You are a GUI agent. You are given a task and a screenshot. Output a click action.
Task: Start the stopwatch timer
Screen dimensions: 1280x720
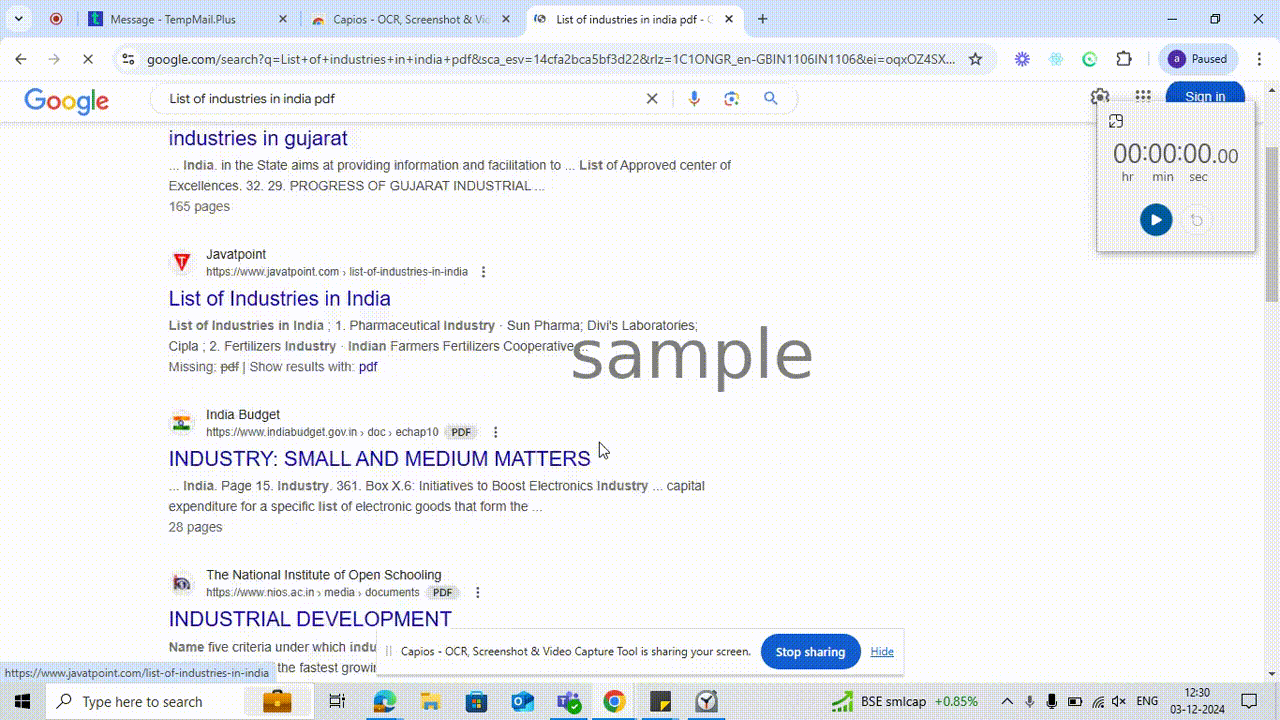pyautogui.click(x=1156, y=220)
